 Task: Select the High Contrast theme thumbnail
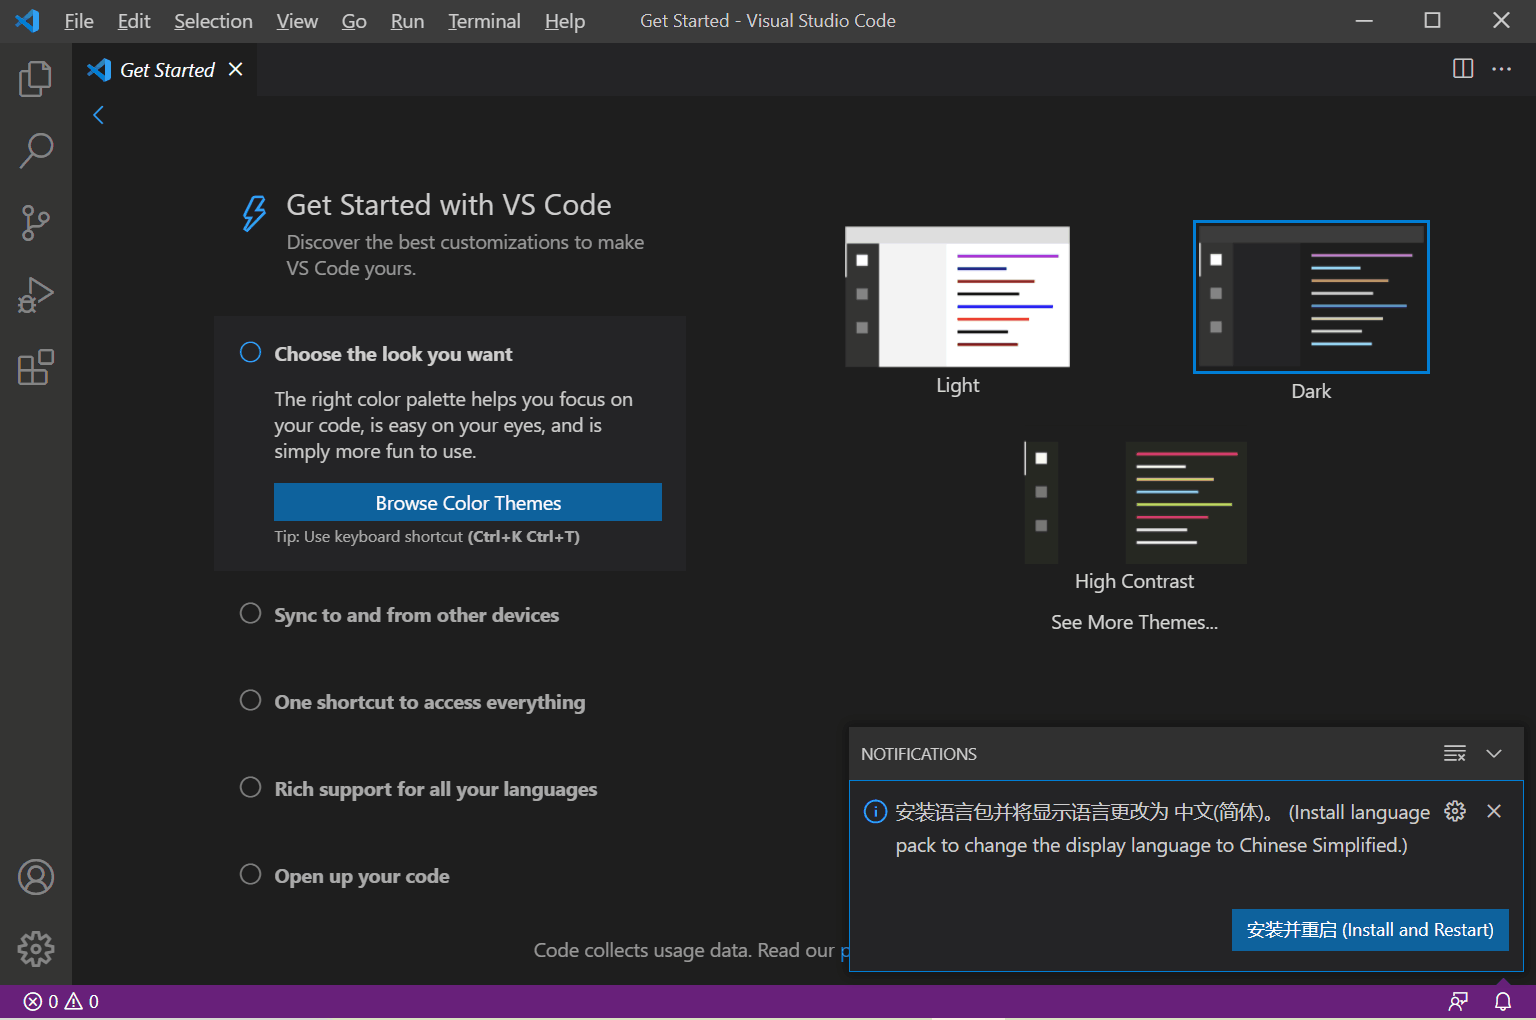click(x=1135, y=503)
